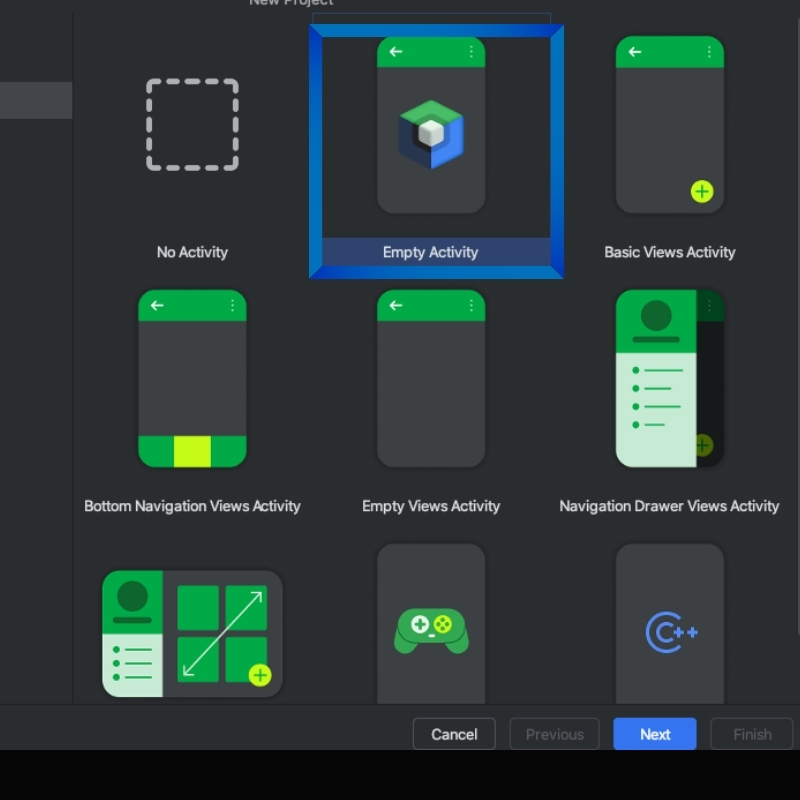
Task: Click the Previous button
Action: point(555,734)
